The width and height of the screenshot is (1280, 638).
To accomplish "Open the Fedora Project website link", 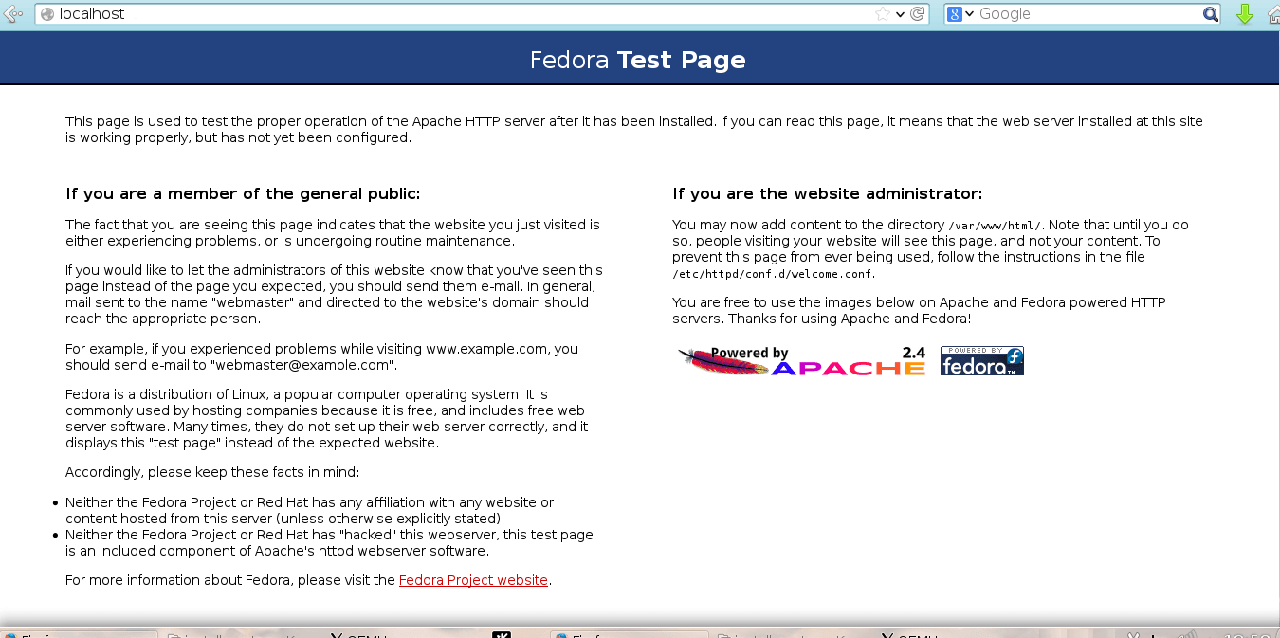I will 473,580.
